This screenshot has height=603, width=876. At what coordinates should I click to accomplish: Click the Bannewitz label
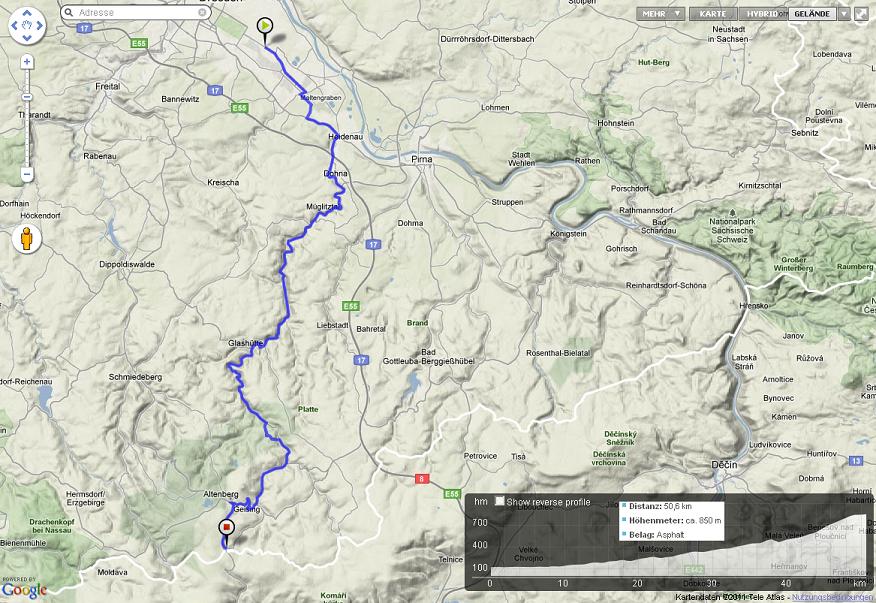(x=180, y=99)
